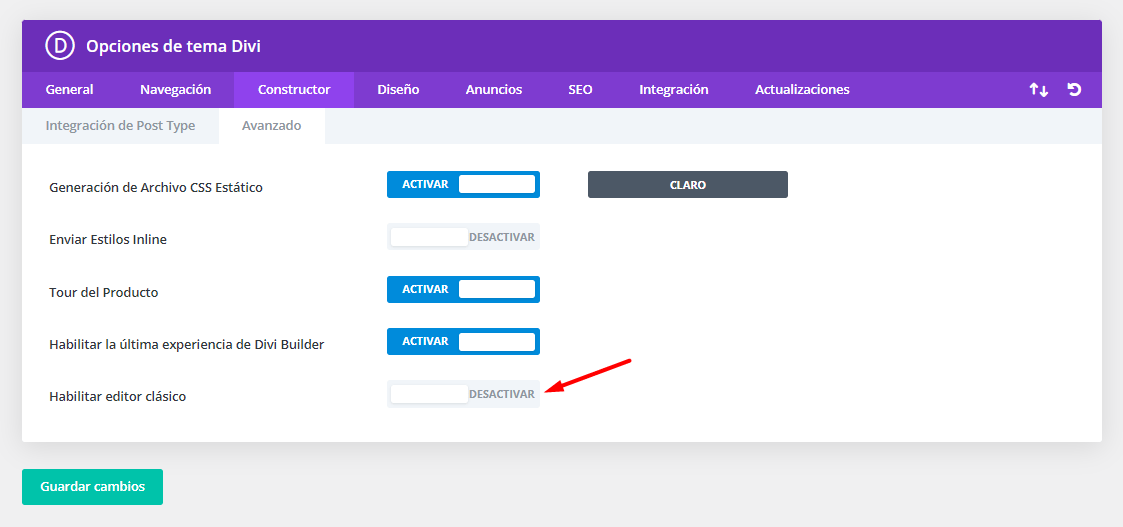Viewport: 1123px width, 527px height.
Task: Go to the Anuncios tab
Action: [x=493, y=90]
